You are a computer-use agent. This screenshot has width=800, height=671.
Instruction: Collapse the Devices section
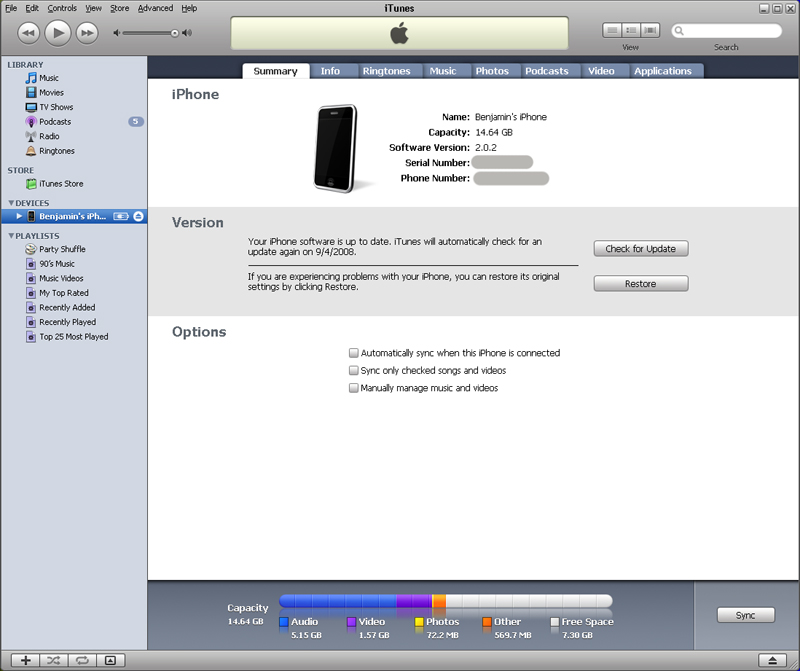11,203
